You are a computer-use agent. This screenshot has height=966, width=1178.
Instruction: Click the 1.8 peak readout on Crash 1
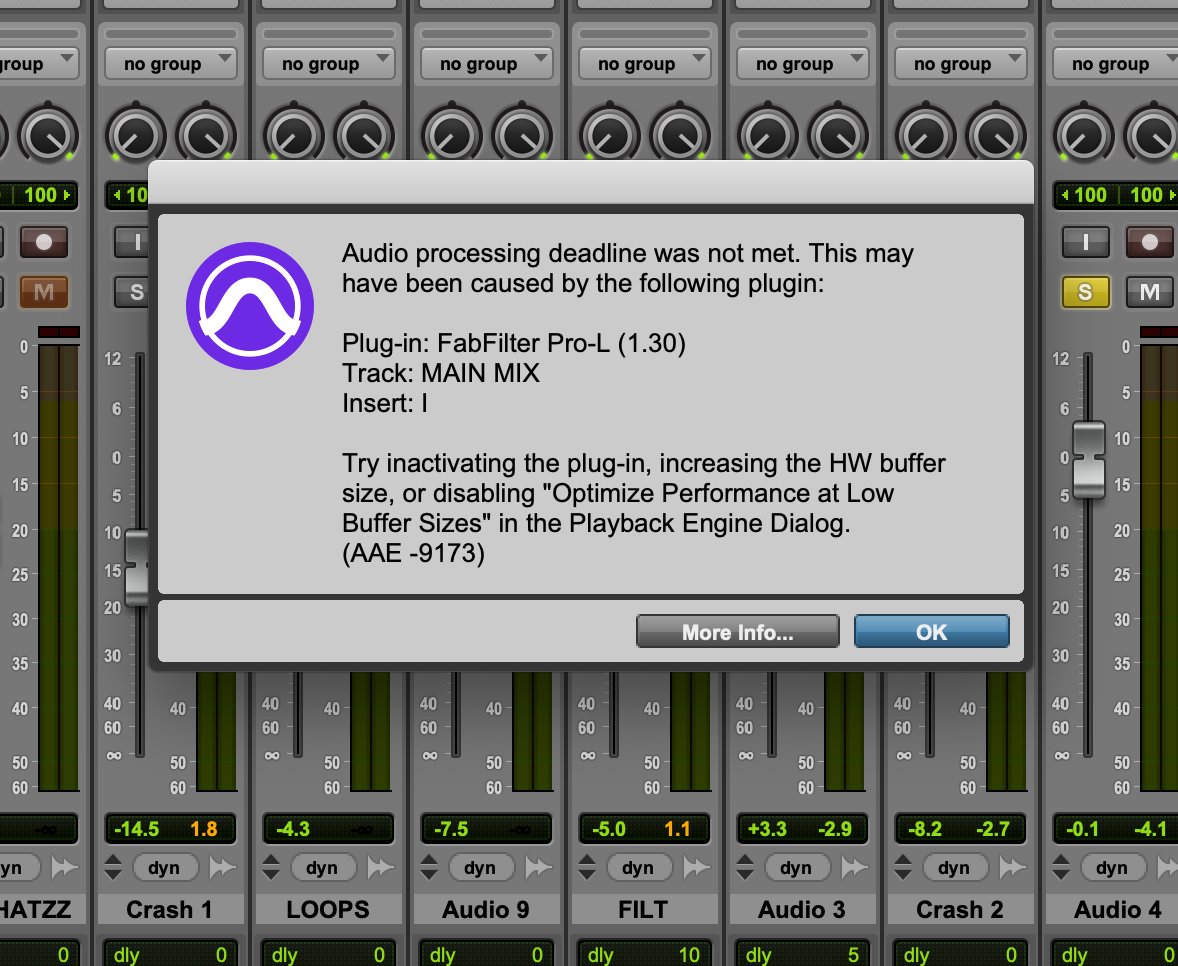tap(204, 829)
